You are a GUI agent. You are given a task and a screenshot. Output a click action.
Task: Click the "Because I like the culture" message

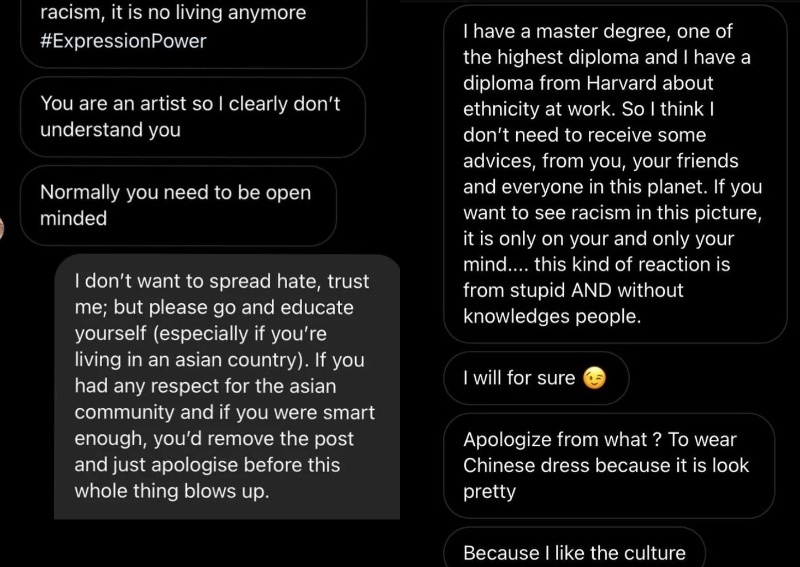[574, 552]
